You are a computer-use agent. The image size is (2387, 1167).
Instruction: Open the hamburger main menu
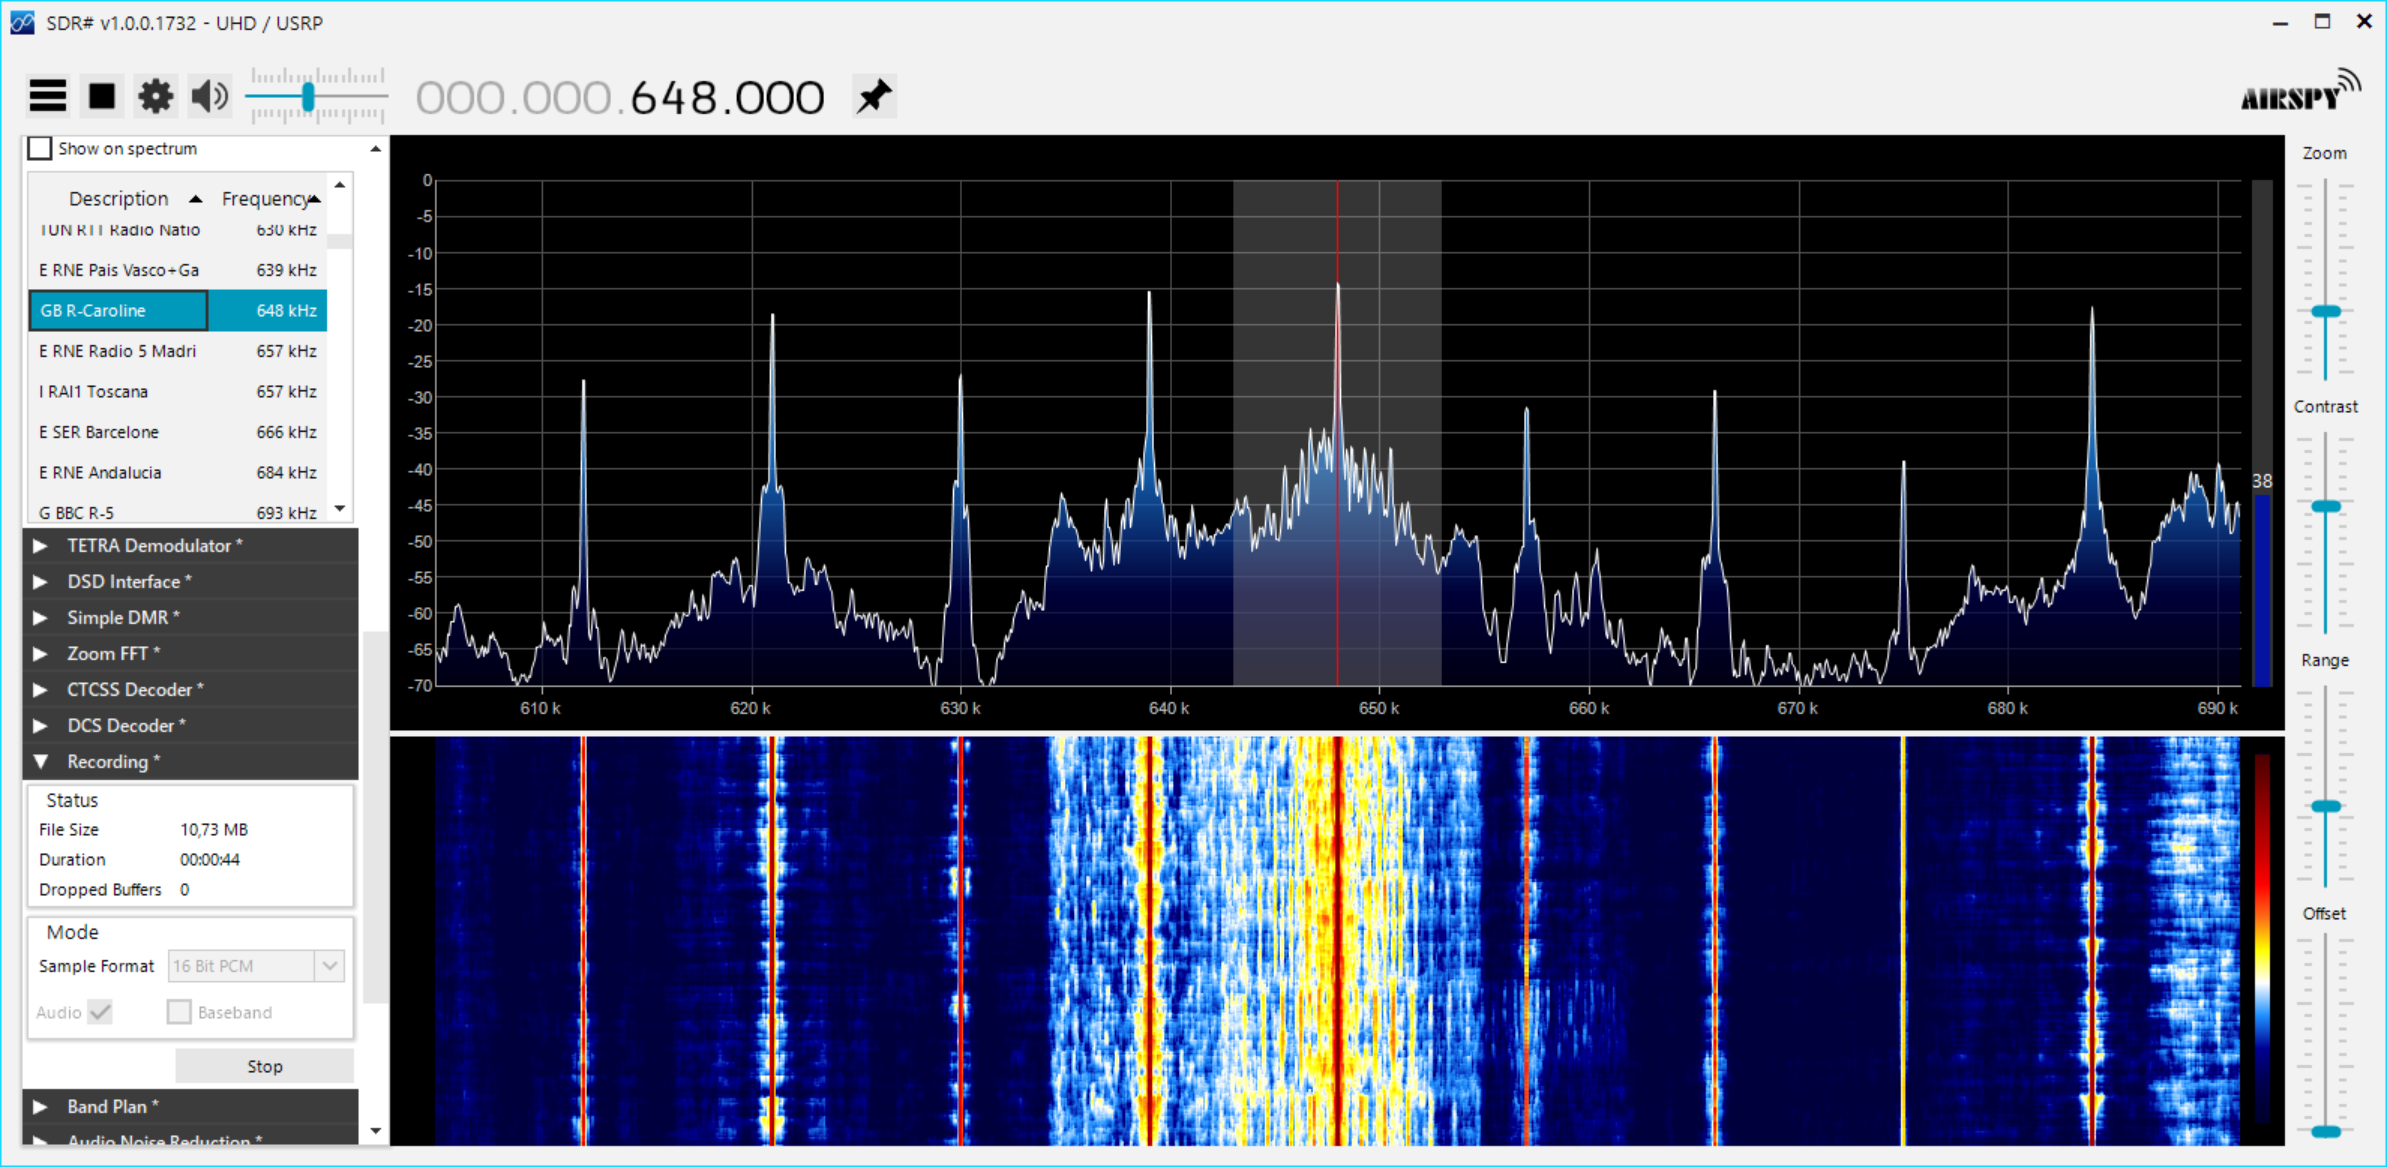point(47,96)
